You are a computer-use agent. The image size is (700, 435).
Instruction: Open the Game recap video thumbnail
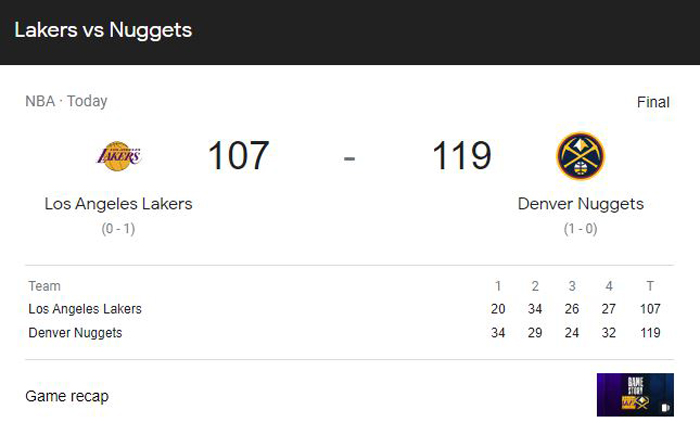pos(635,395)
